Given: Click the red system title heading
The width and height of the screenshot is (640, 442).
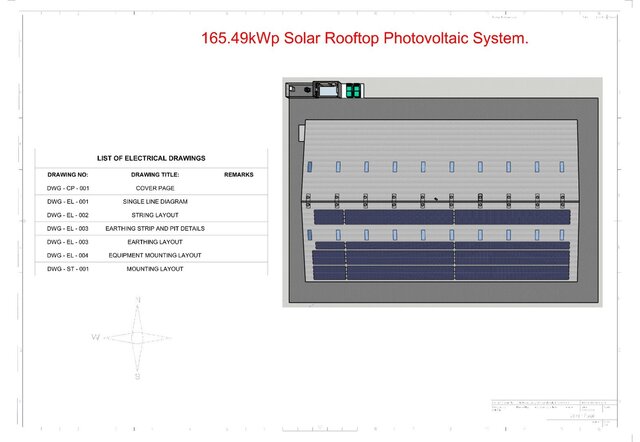Looking at the screenshot, I should 364,38.
